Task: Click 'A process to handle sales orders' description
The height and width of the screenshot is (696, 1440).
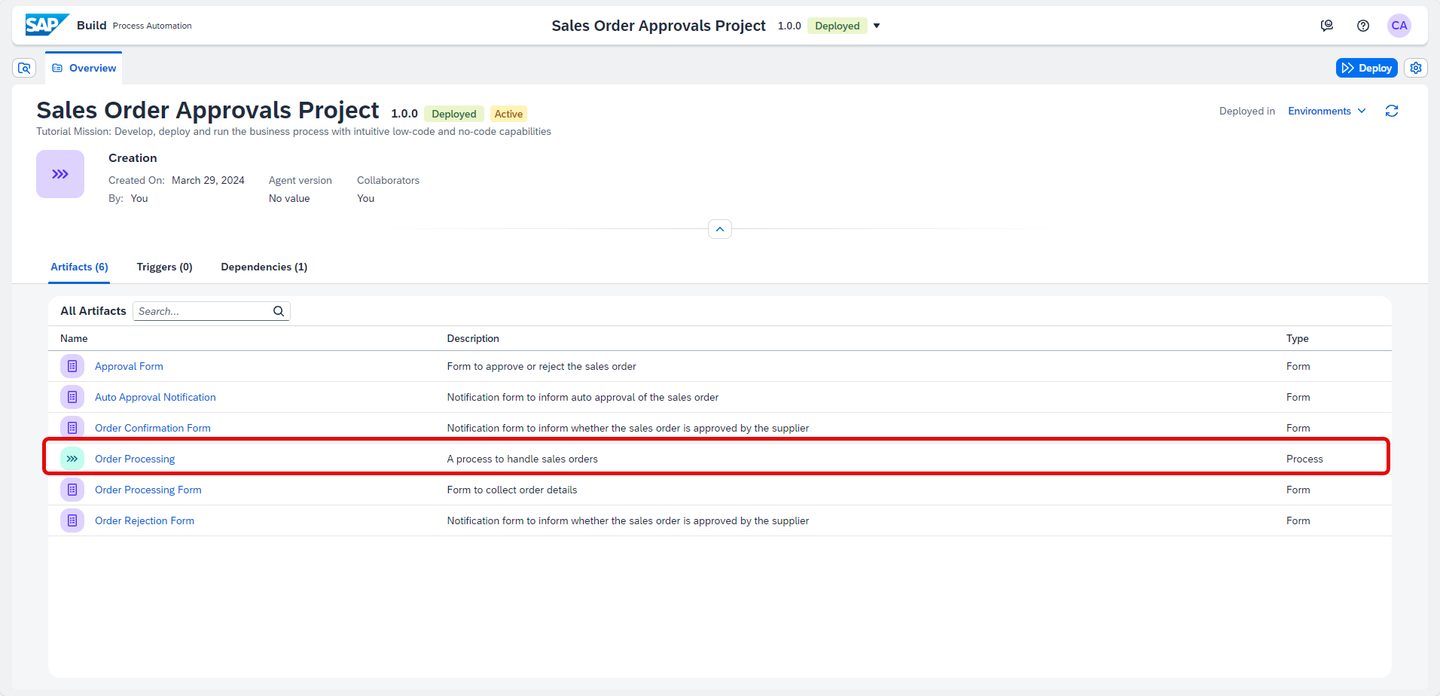Action: pos(522,459)
